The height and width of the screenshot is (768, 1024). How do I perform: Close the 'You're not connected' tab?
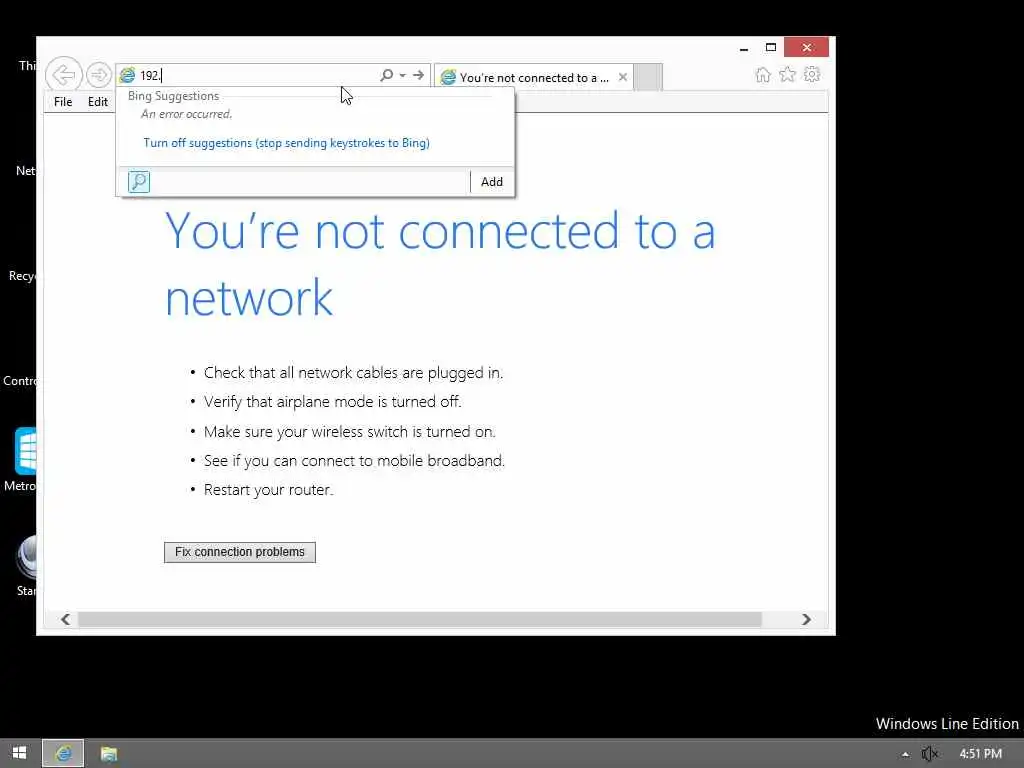[x=623, y=77]
